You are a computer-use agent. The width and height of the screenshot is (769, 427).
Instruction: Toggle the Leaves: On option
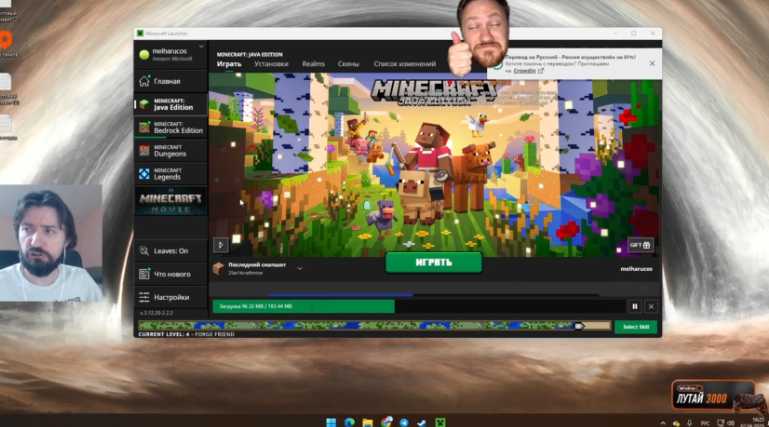tap(170, 251)
